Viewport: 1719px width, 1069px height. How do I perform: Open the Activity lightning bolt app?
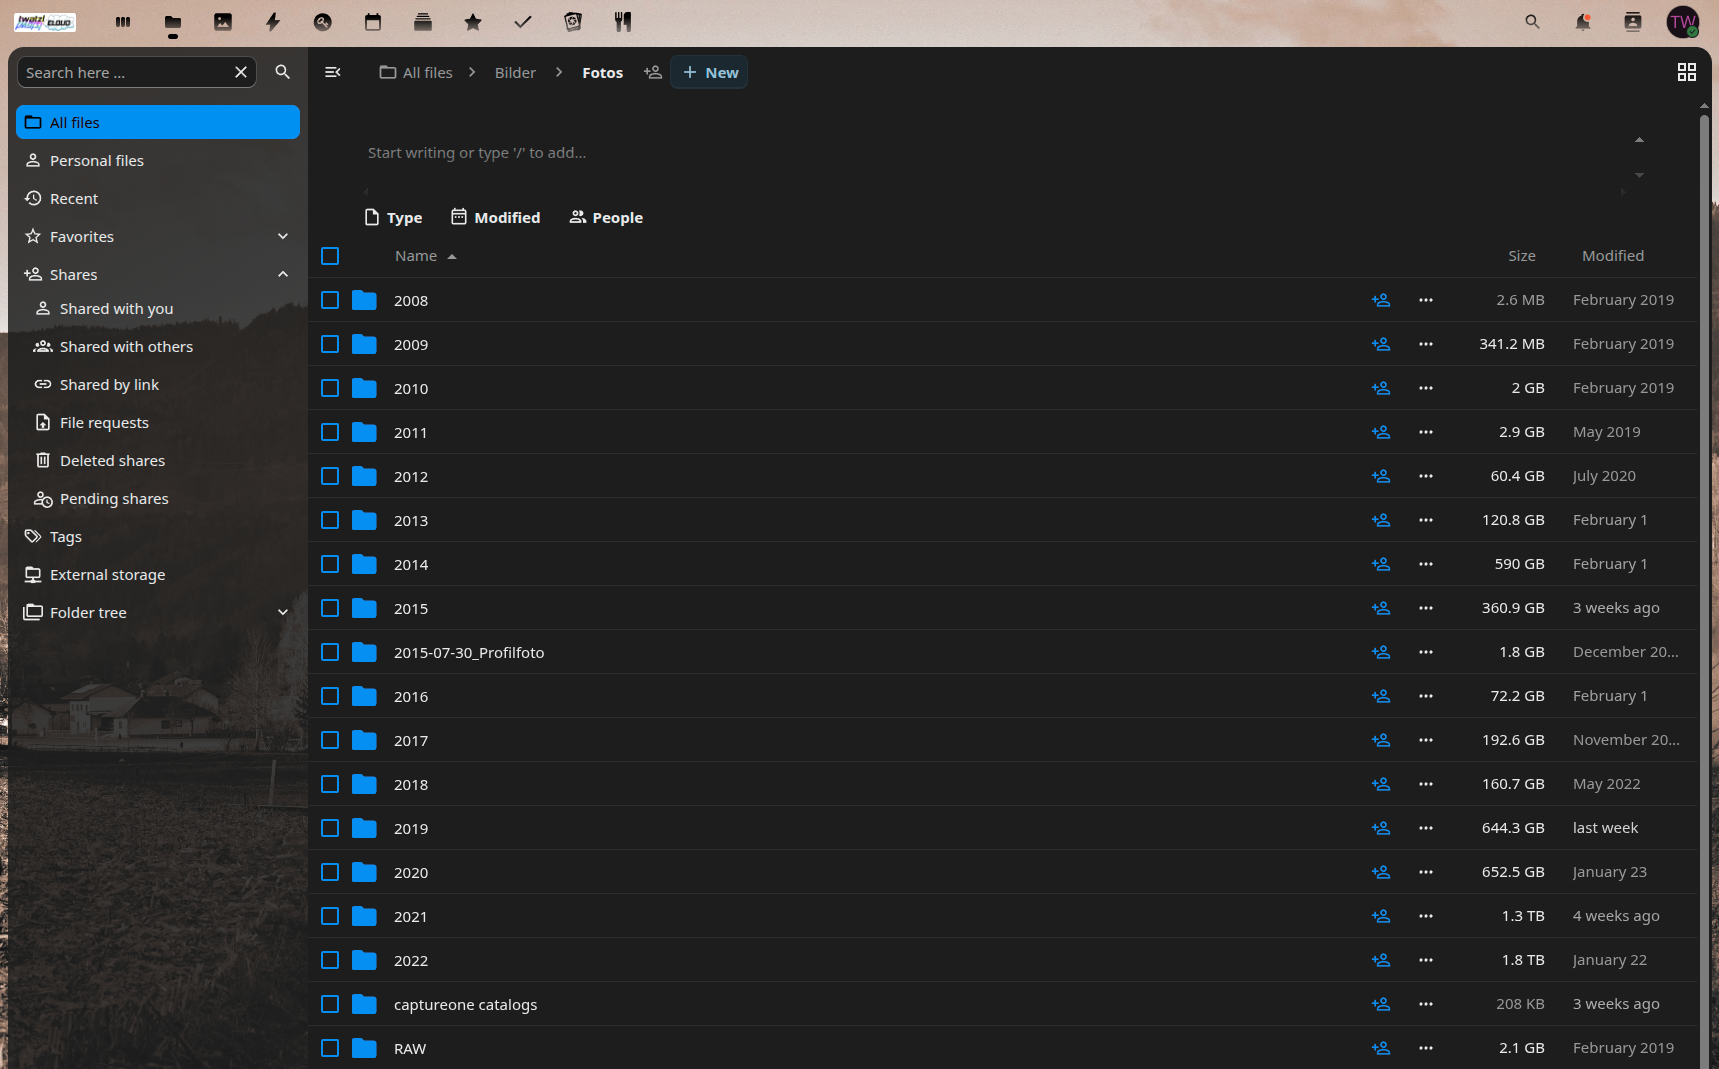coord(273,22)
